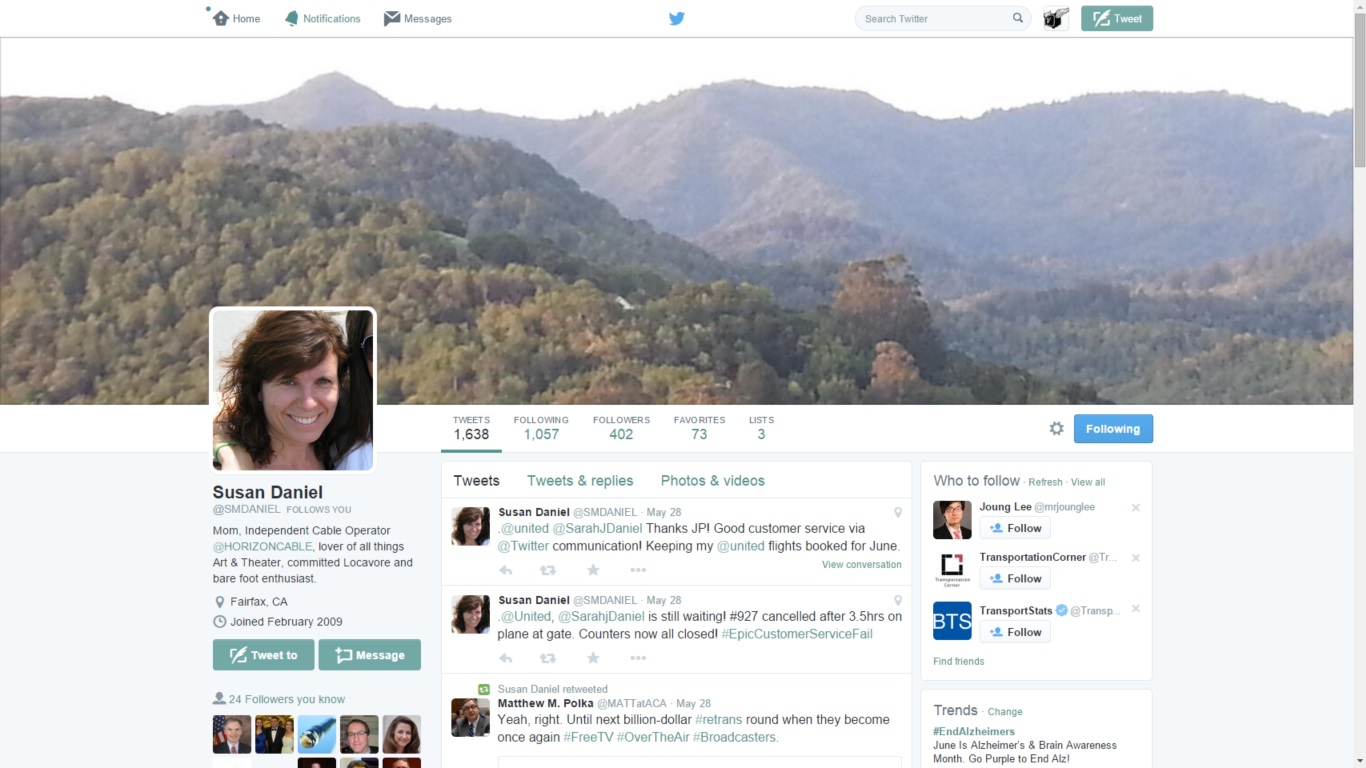This screenshot has width=1366, height=768.
Task: Open account avatar menu in top bar
Action: click(1056, 18)
